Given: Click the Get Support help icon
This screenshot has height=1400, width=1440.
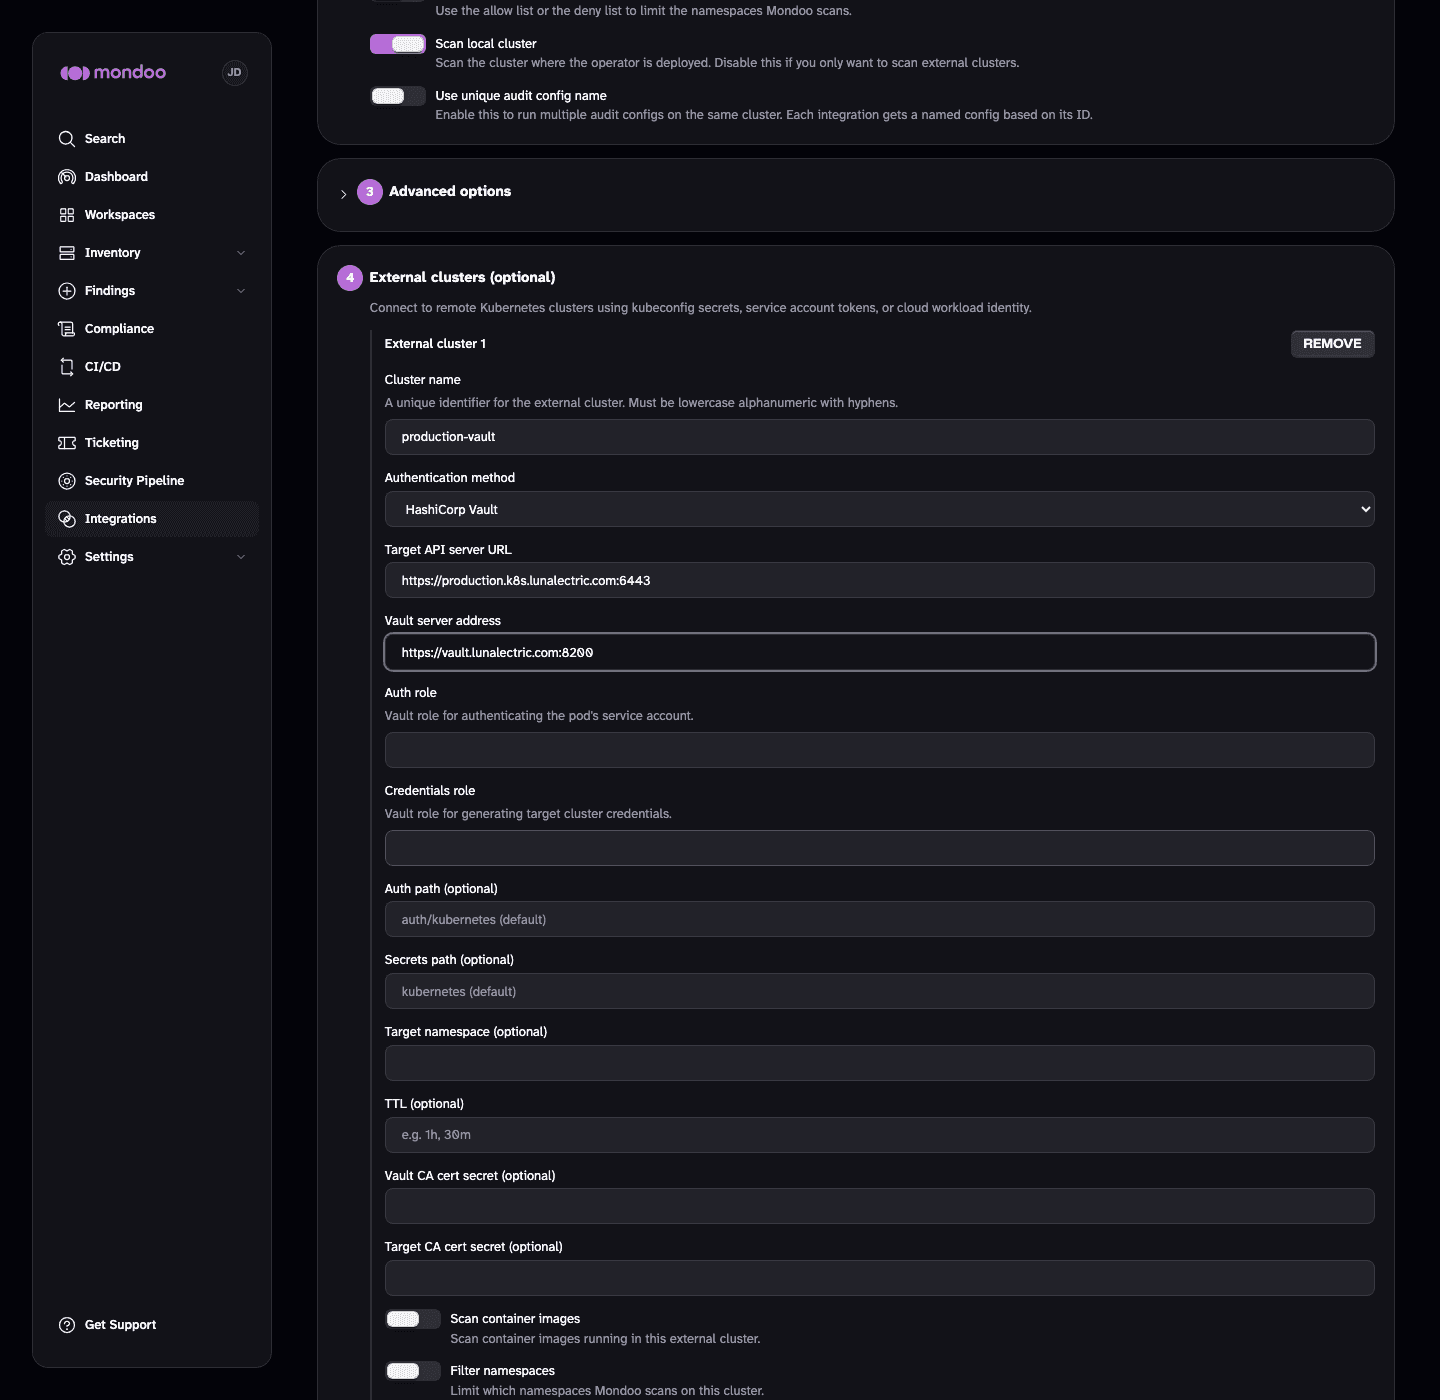Looking at the screenshot, I should (x=67, y=1325).
